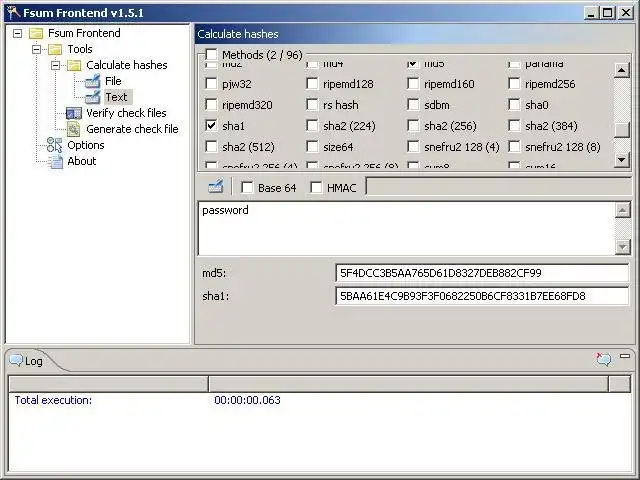640x480 pixels.
Task: Click the File node icon
Action: tap(93, 81)
